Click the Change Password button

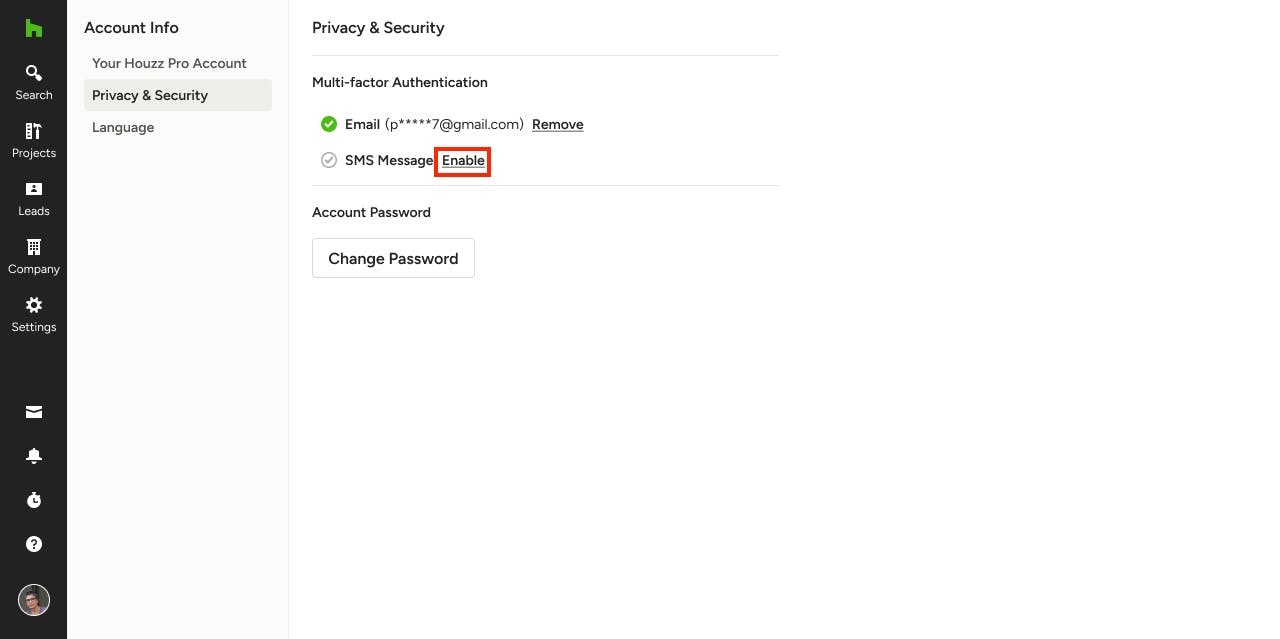(x=393, y=258)
